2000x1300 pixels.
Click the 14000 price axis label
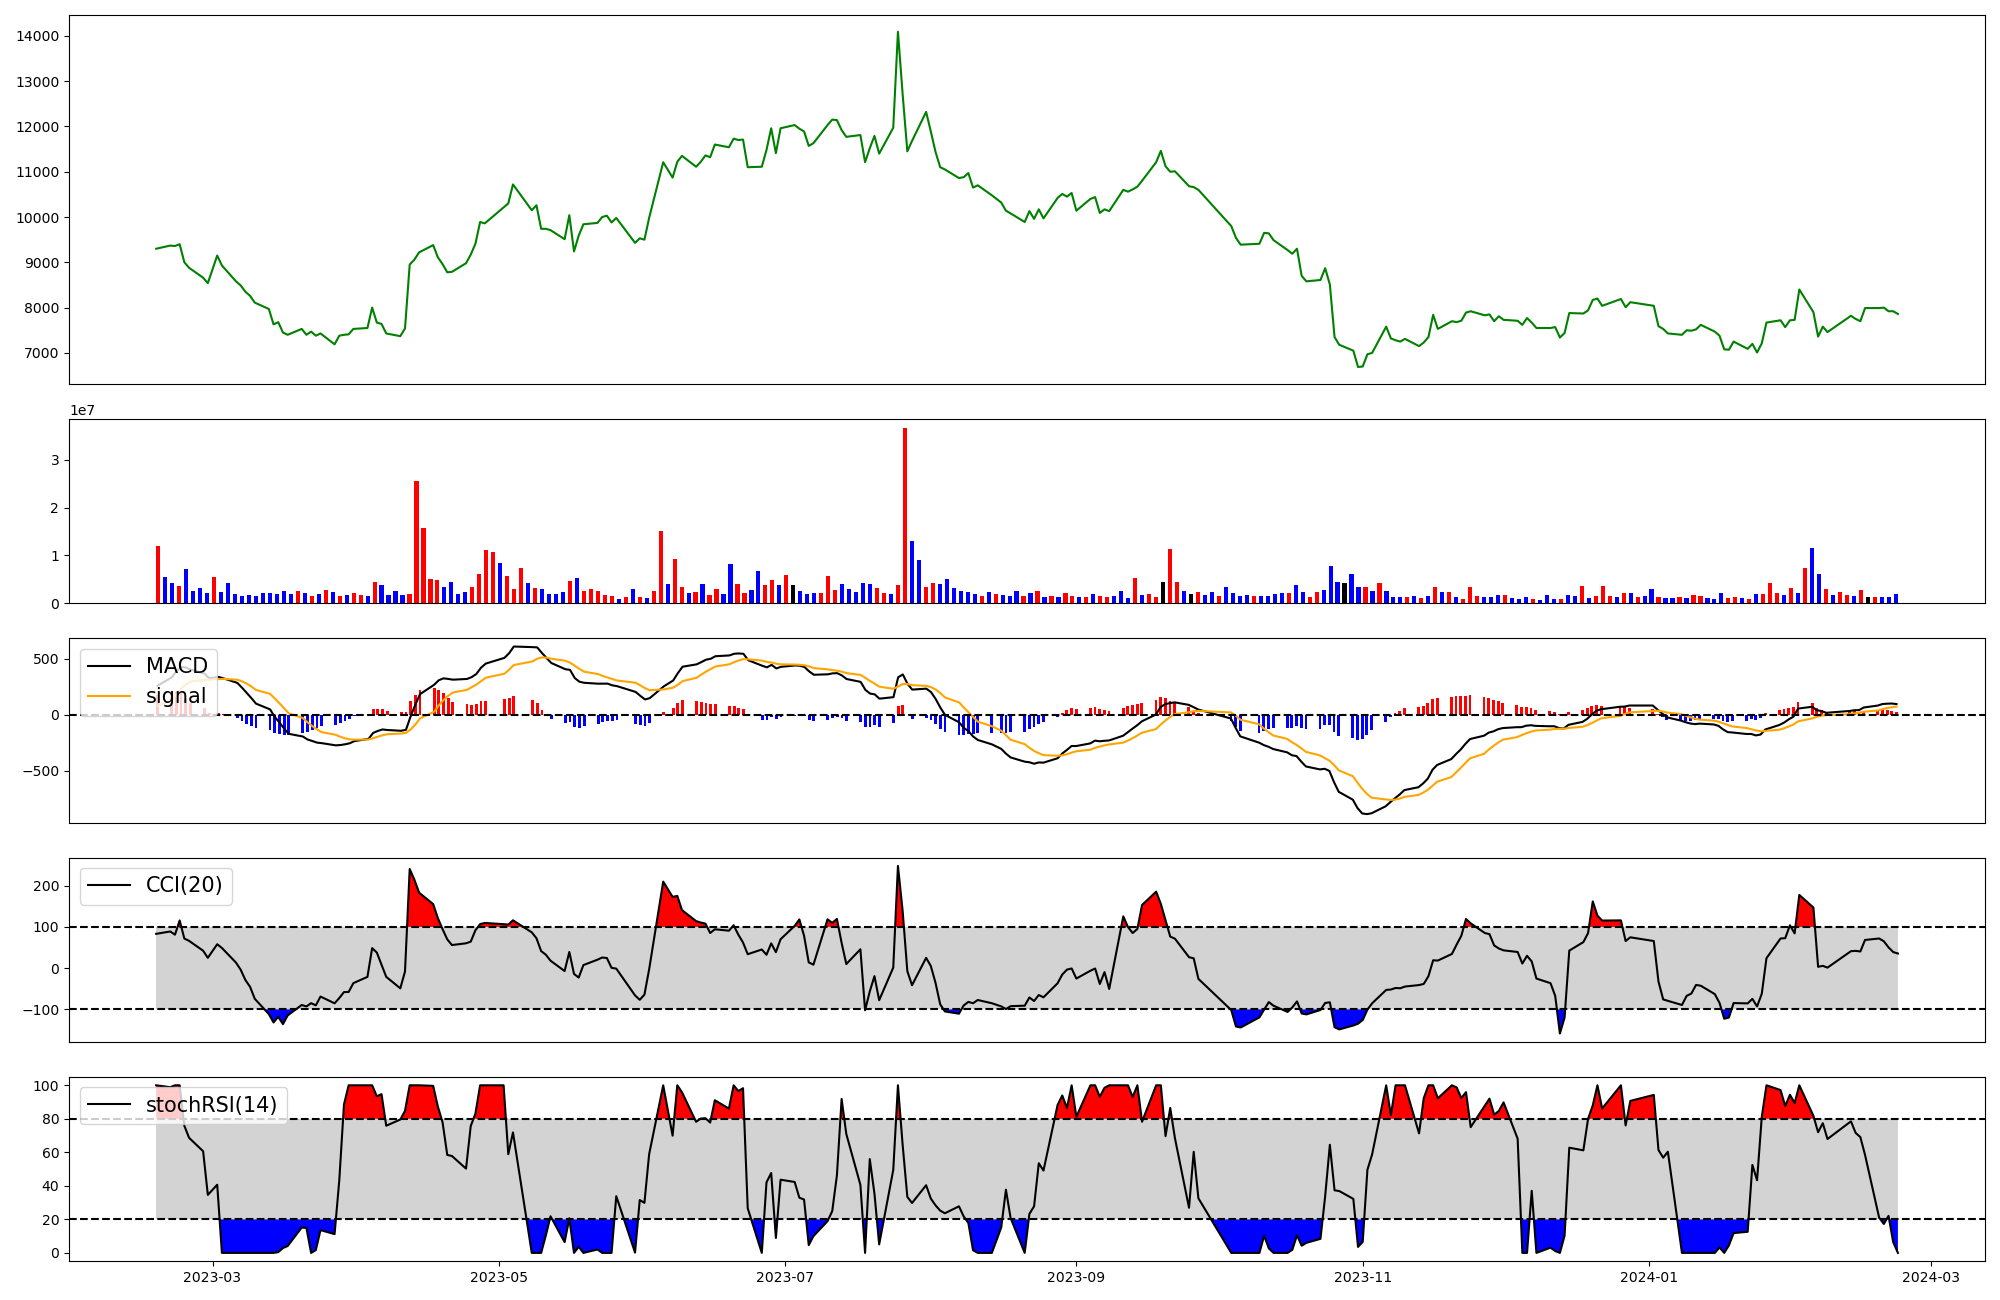click(x=37, y=37)
